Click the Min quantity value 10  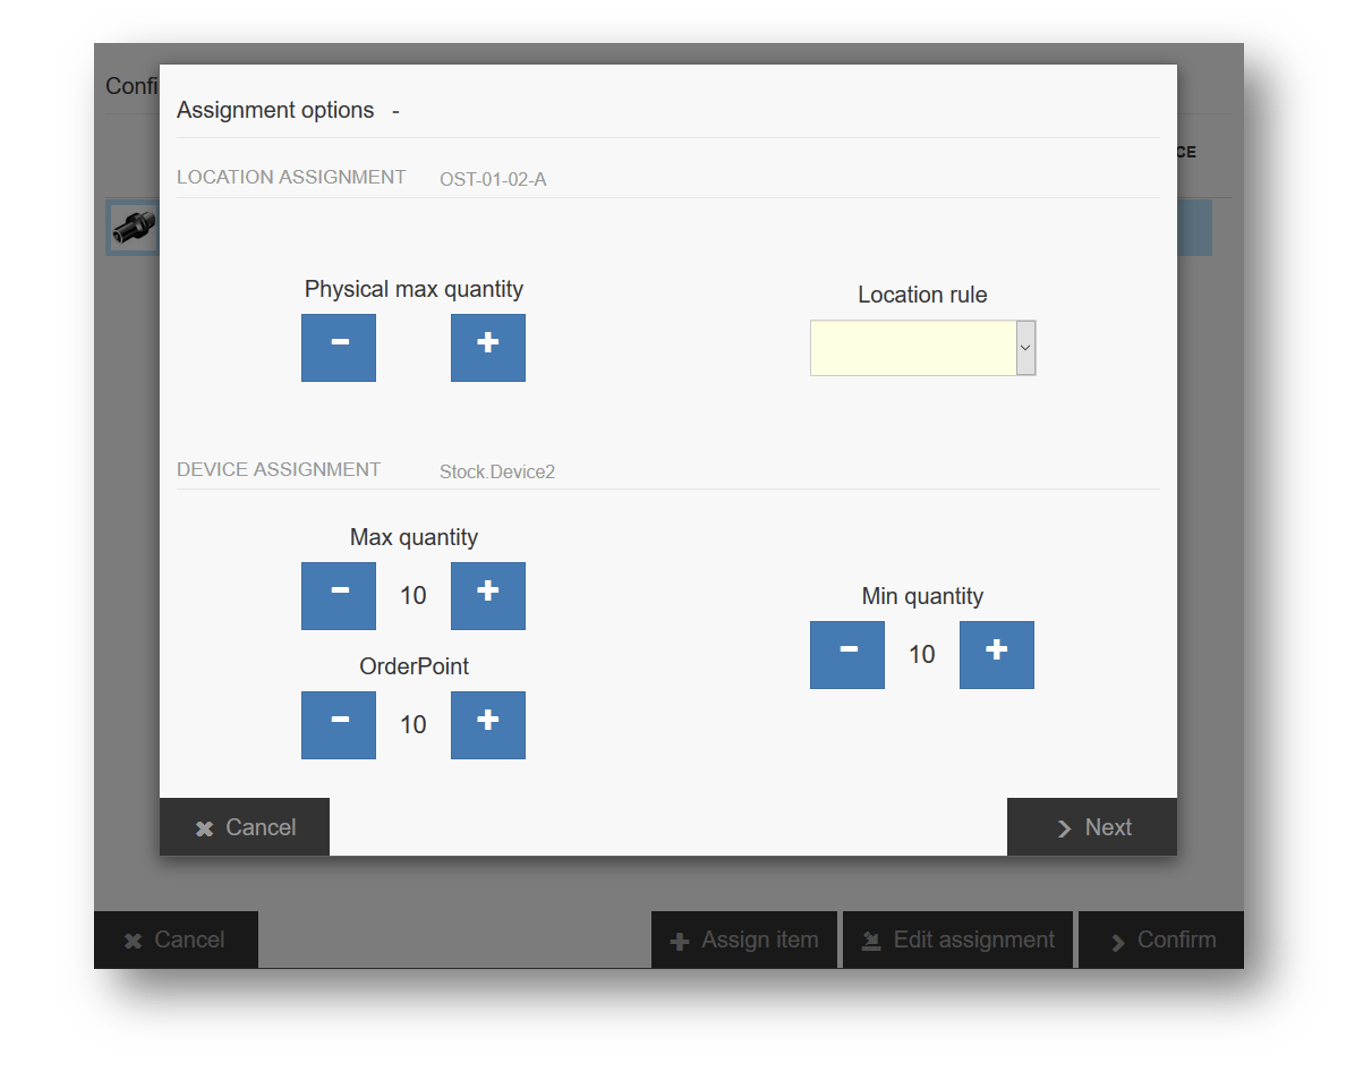coord(921,655)
